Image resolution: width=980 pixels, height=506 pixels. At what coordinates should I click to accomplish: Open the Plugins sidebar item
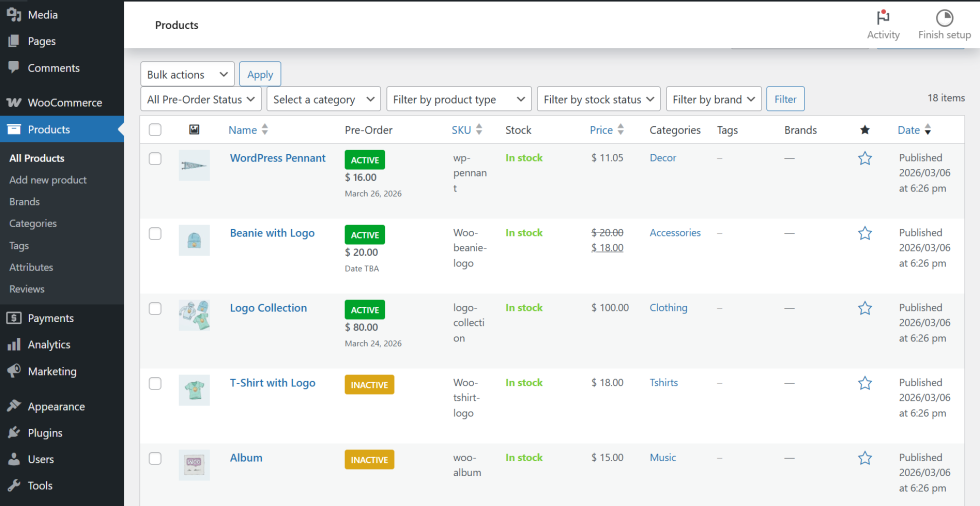point(45,433)
